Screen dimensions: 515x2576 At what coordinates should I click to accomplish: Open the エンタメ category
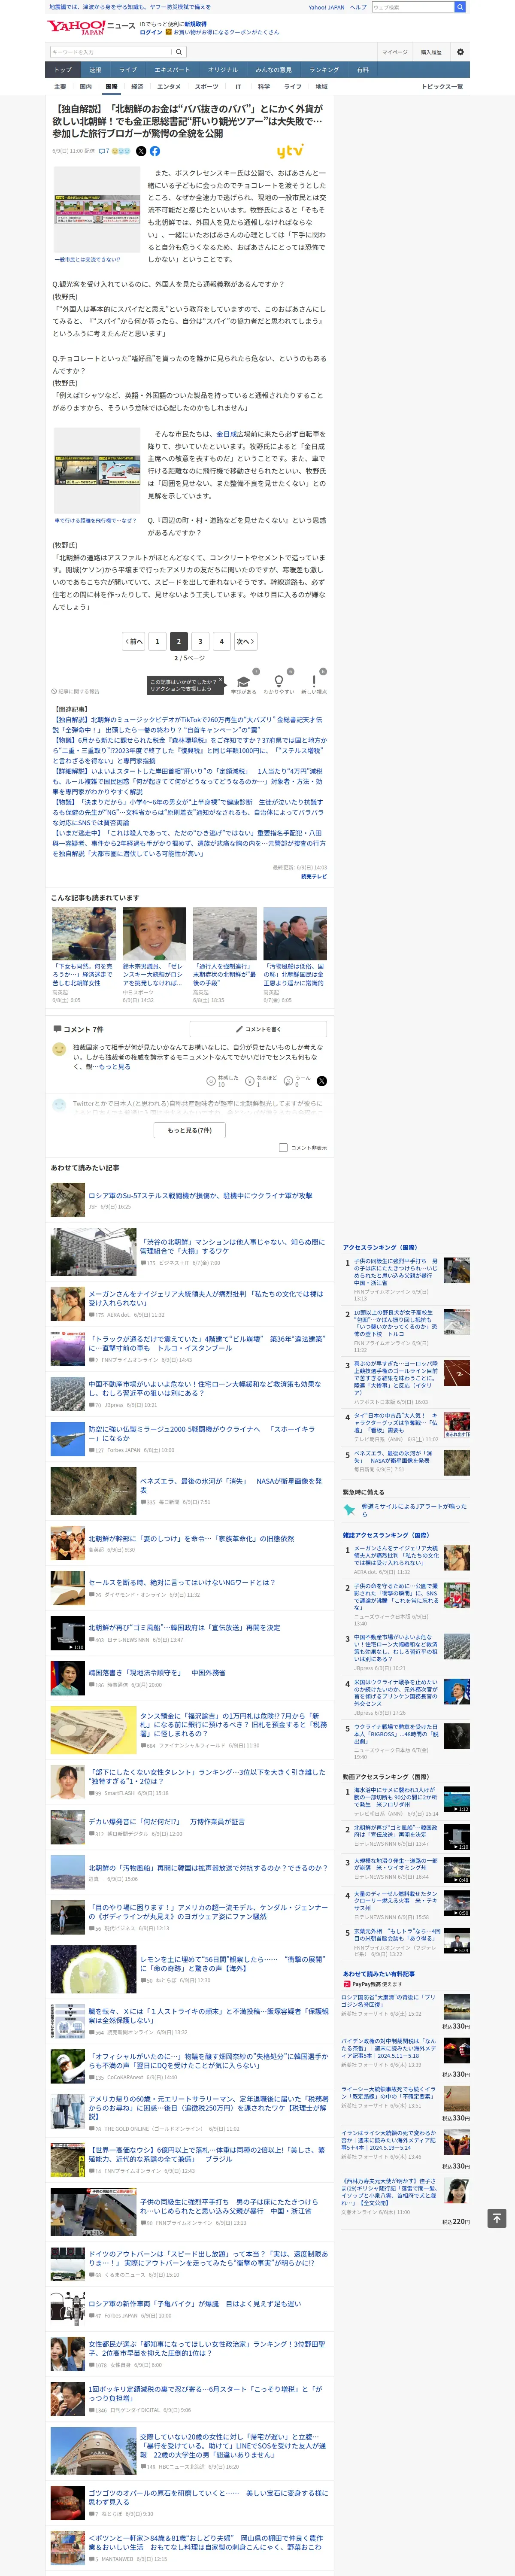coord(169,87)
